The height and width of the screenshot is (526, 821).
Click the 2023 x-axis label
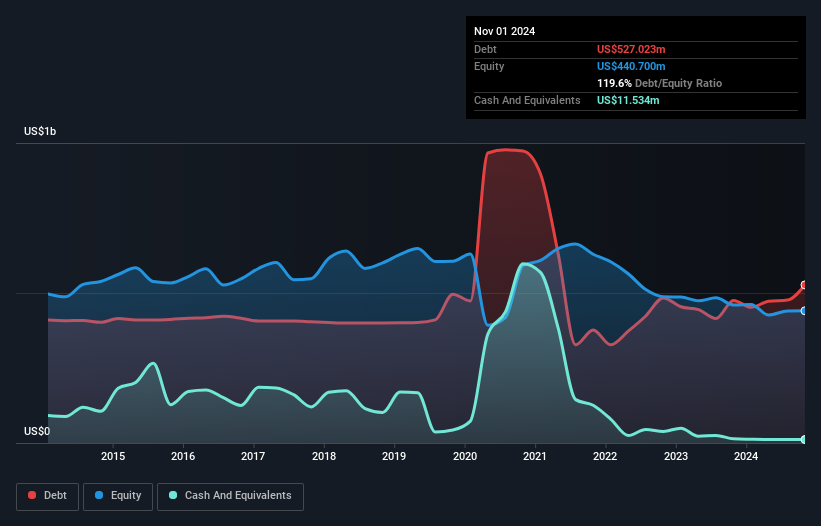tap(675, 456)
